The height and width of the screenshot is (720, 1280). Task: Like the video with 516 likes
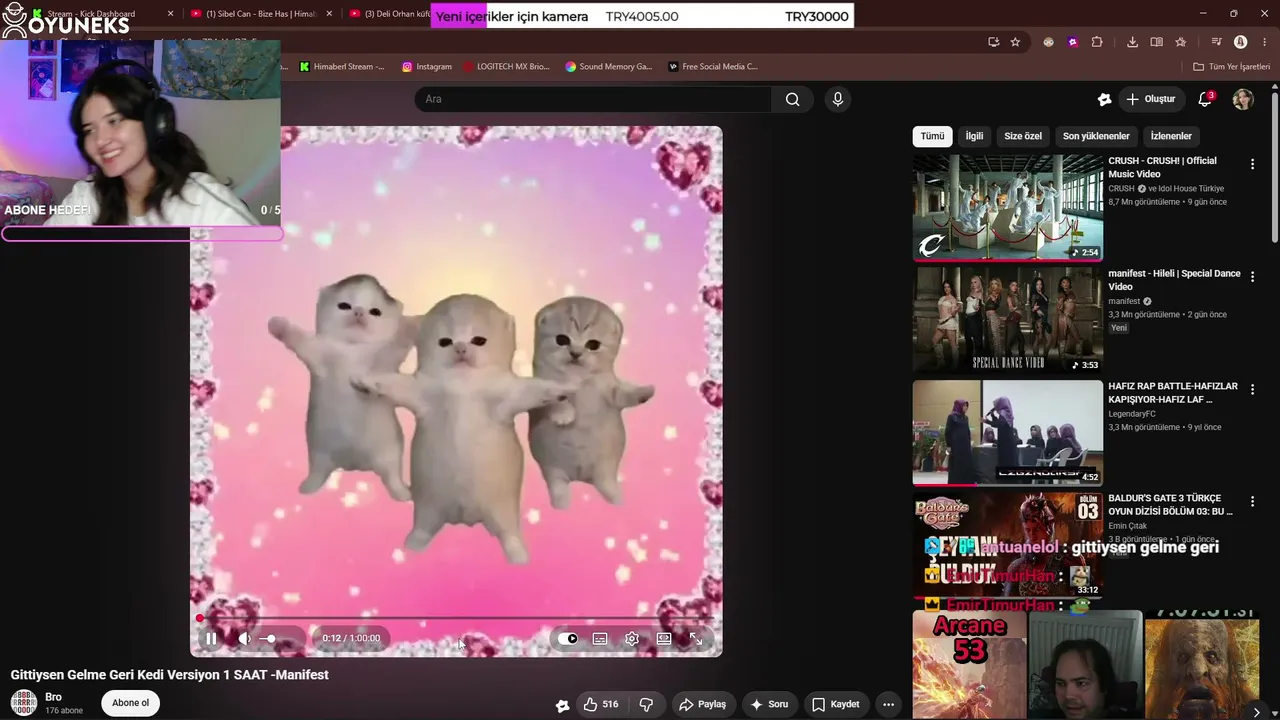coord(600,704)
